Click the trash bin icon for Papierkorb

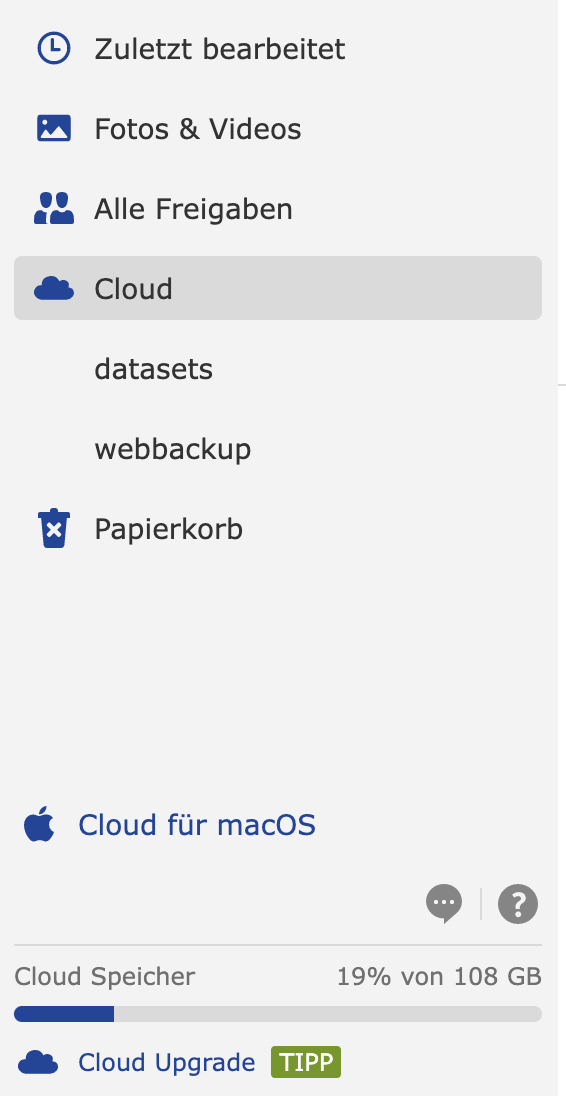[54, 528]
